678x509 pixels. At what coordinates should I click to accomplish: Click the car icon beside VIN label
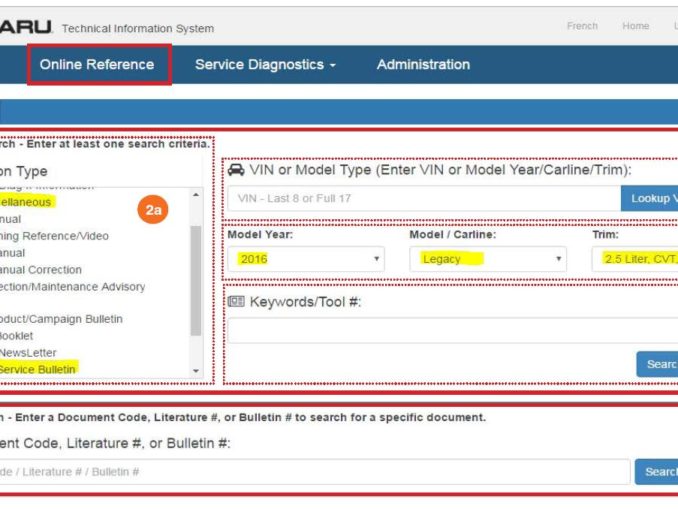[x=237, y=170]
